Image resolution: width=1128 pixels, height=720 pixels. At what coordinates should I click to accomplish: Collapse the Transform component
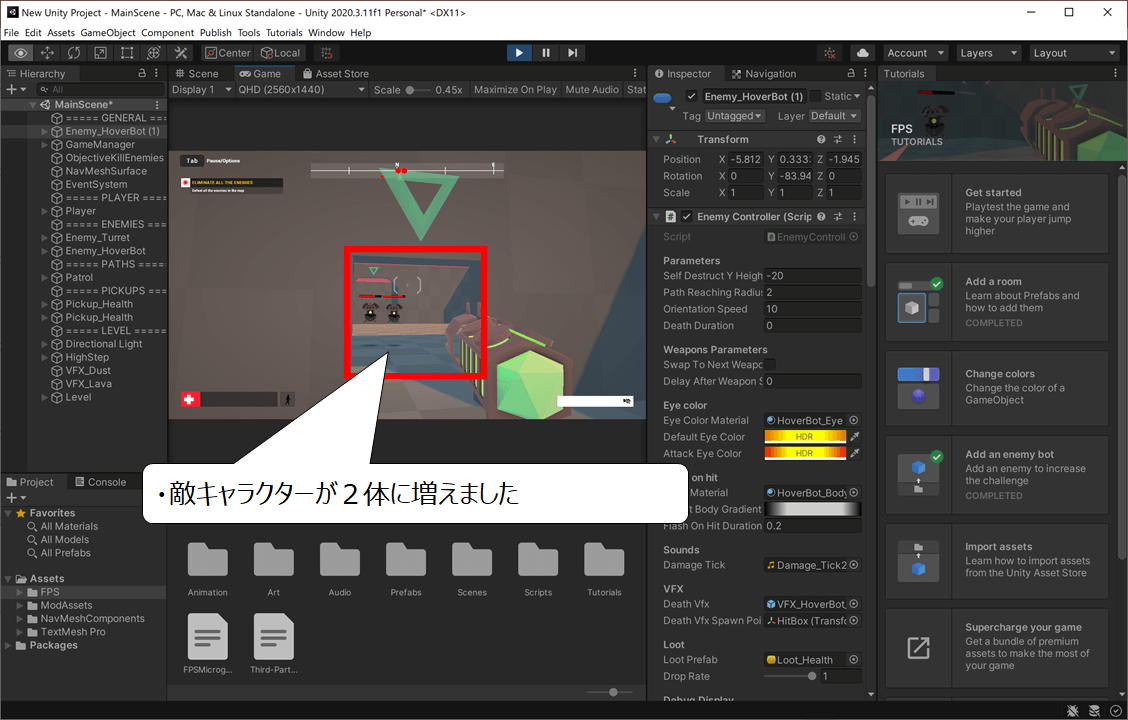pyautogui.click(x=656, y=140)
